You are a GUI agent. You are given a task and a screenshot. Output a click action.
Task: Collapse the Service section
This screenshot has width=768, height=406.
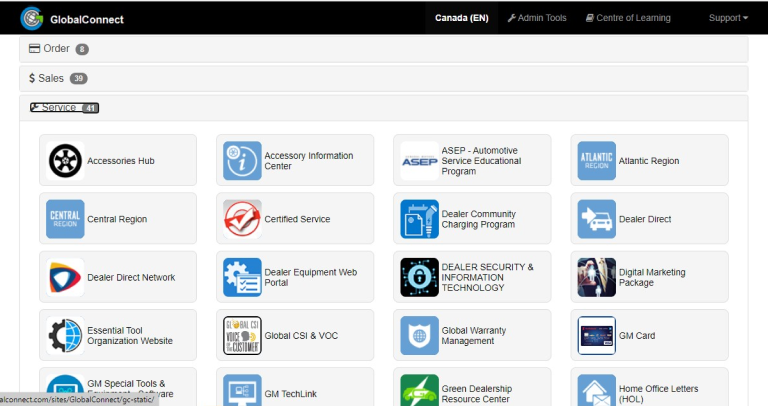(x=384, y=108)
